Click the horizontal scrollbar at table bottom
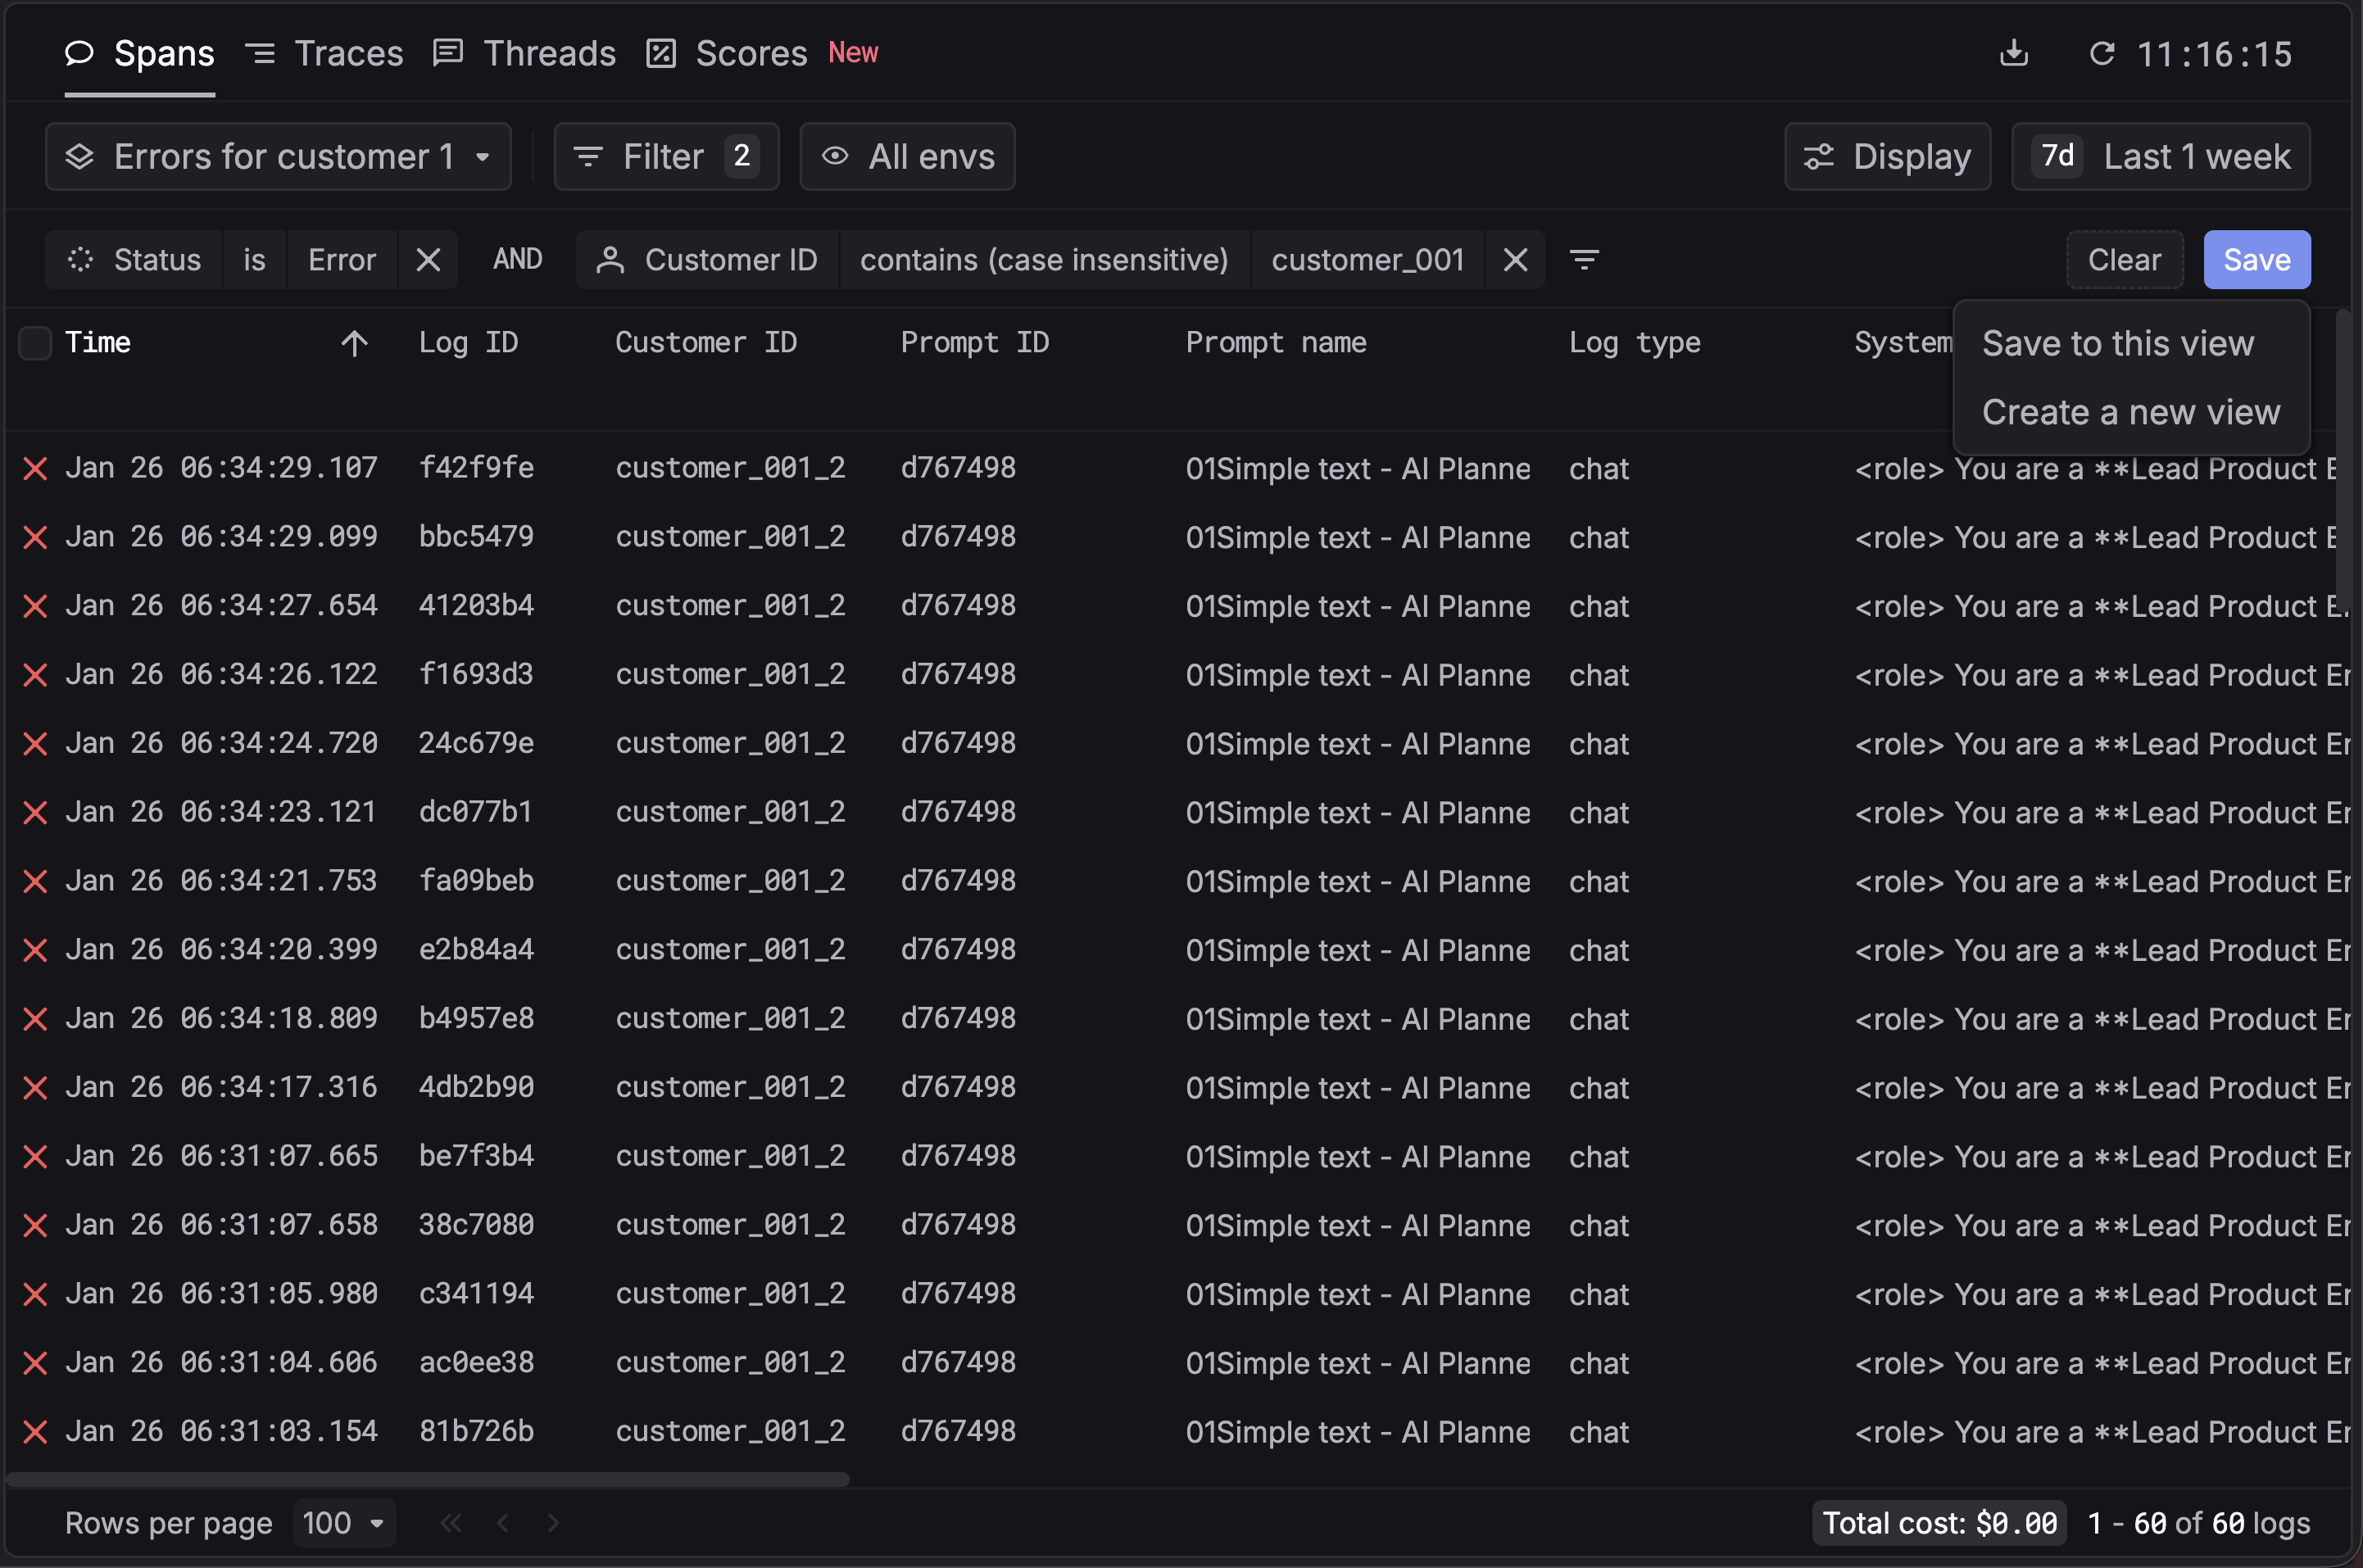This screenshot has width=2363, height=1568. click(x=428, y=1479)
